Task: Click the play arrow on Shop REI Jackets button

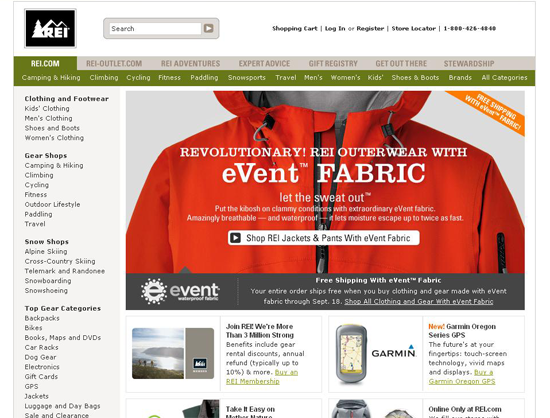Action: [x=235, y=238]
